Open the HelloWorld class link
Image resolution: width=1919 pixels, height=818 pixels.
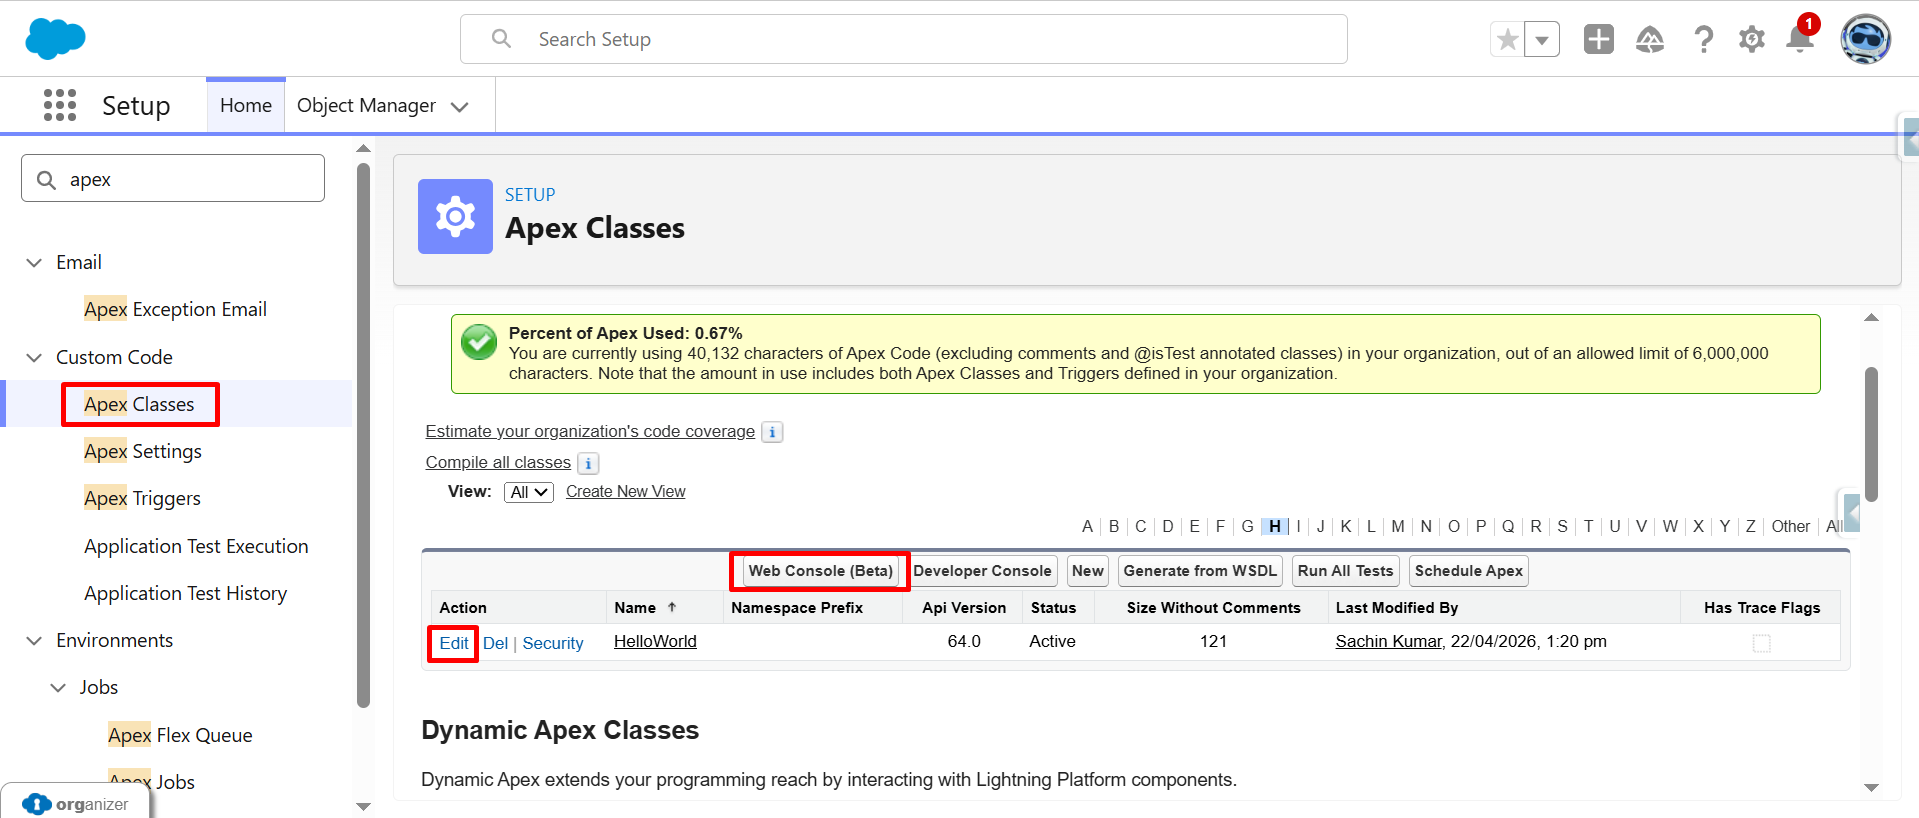655,641
